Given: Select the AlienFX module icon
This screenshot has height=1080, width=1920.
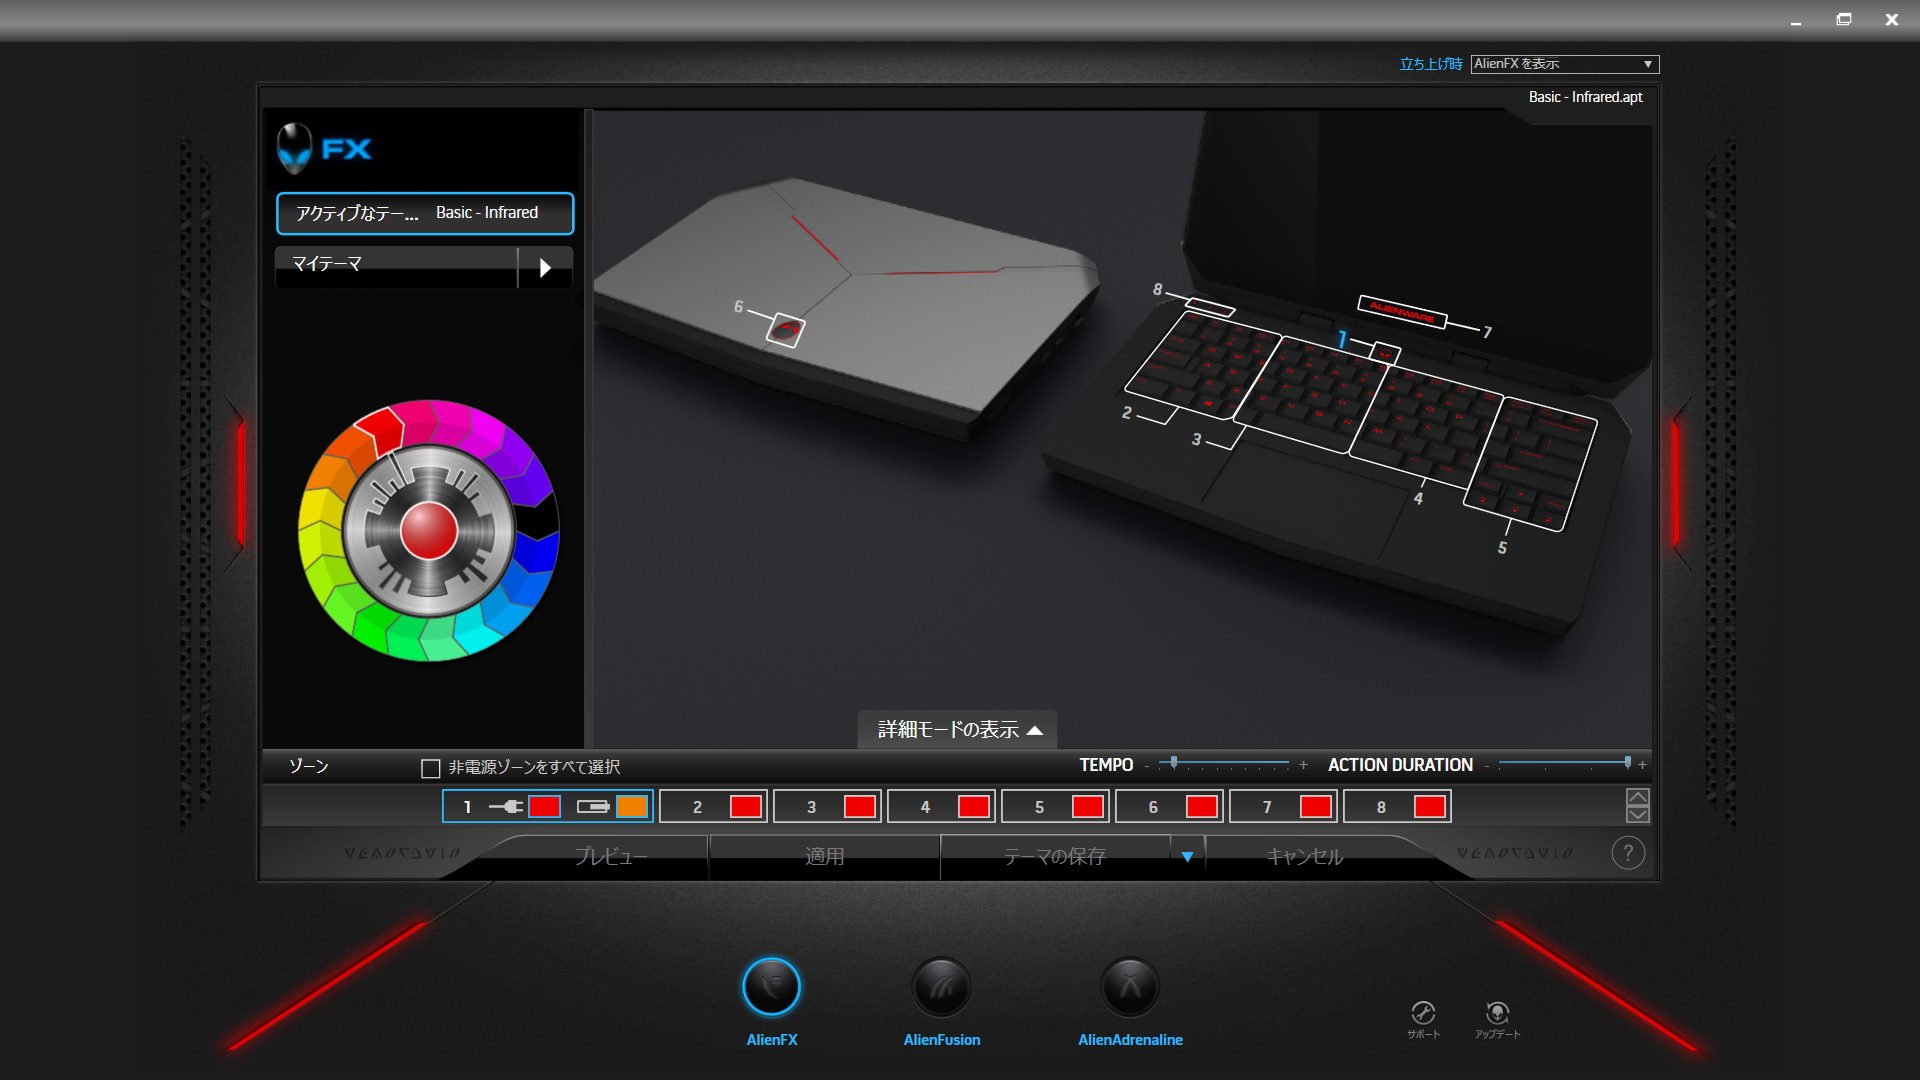Looking at the screenshot, I should (771, 988).
